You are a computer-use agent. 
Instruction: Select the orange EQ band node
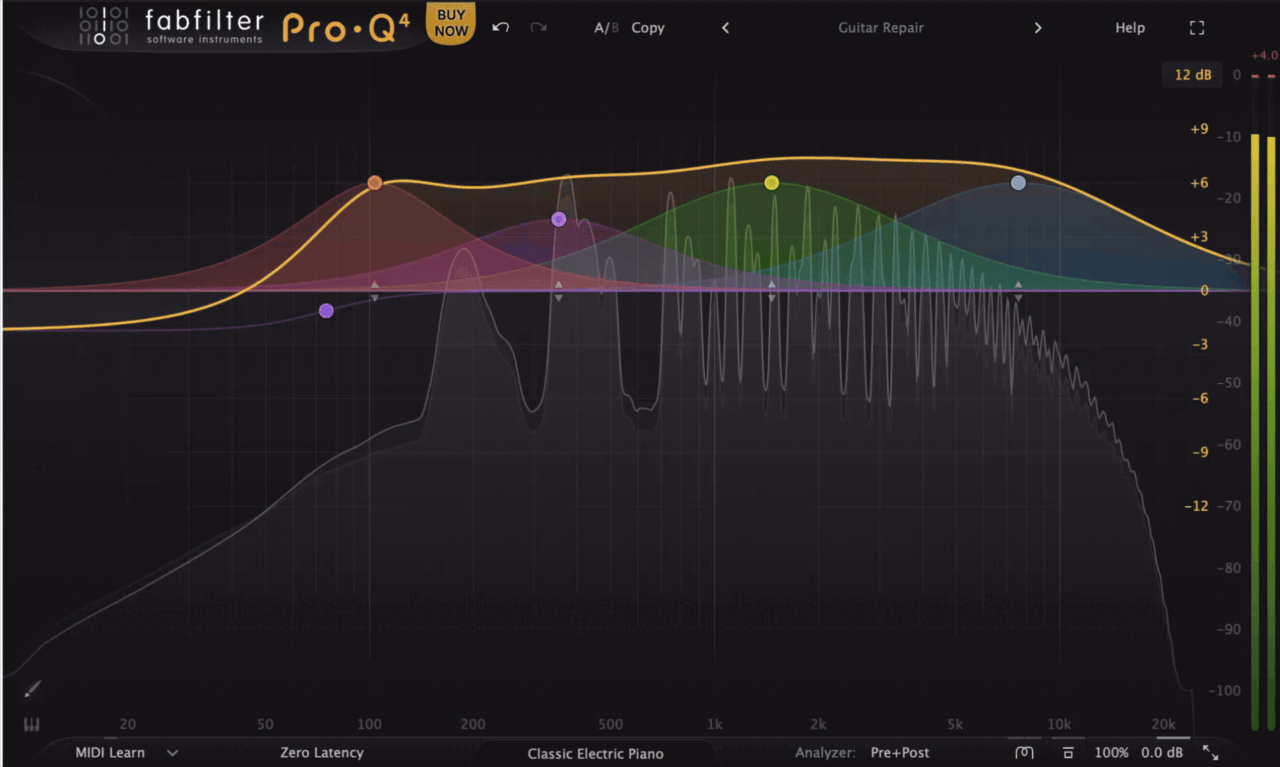pos(374,183)
